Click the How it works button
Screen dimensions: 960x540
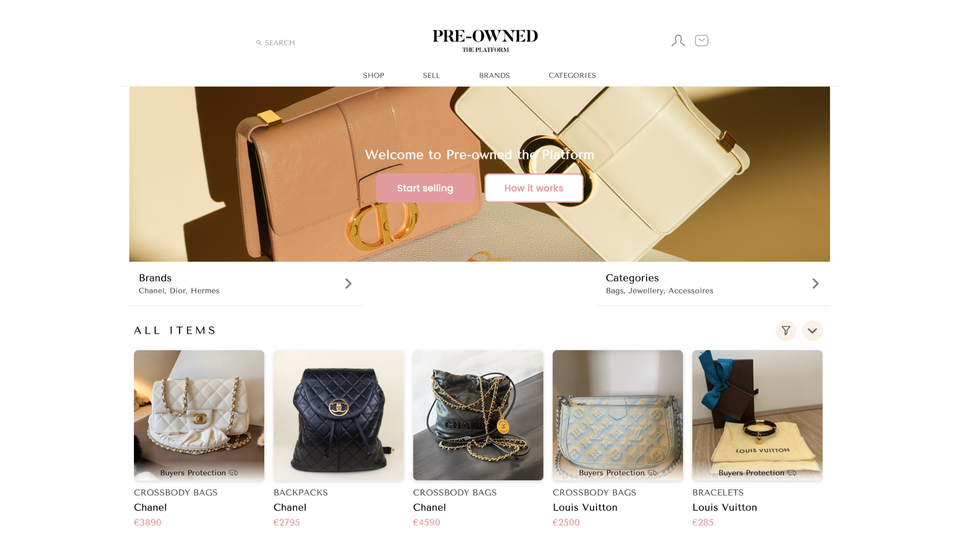click(x=534, y=188)
